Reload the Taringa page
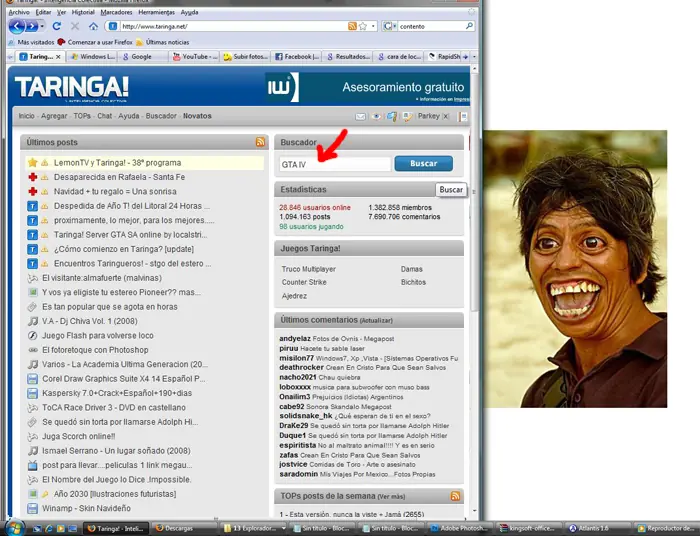The height and width of the screenshot is (536, 700). pos(57,26)
